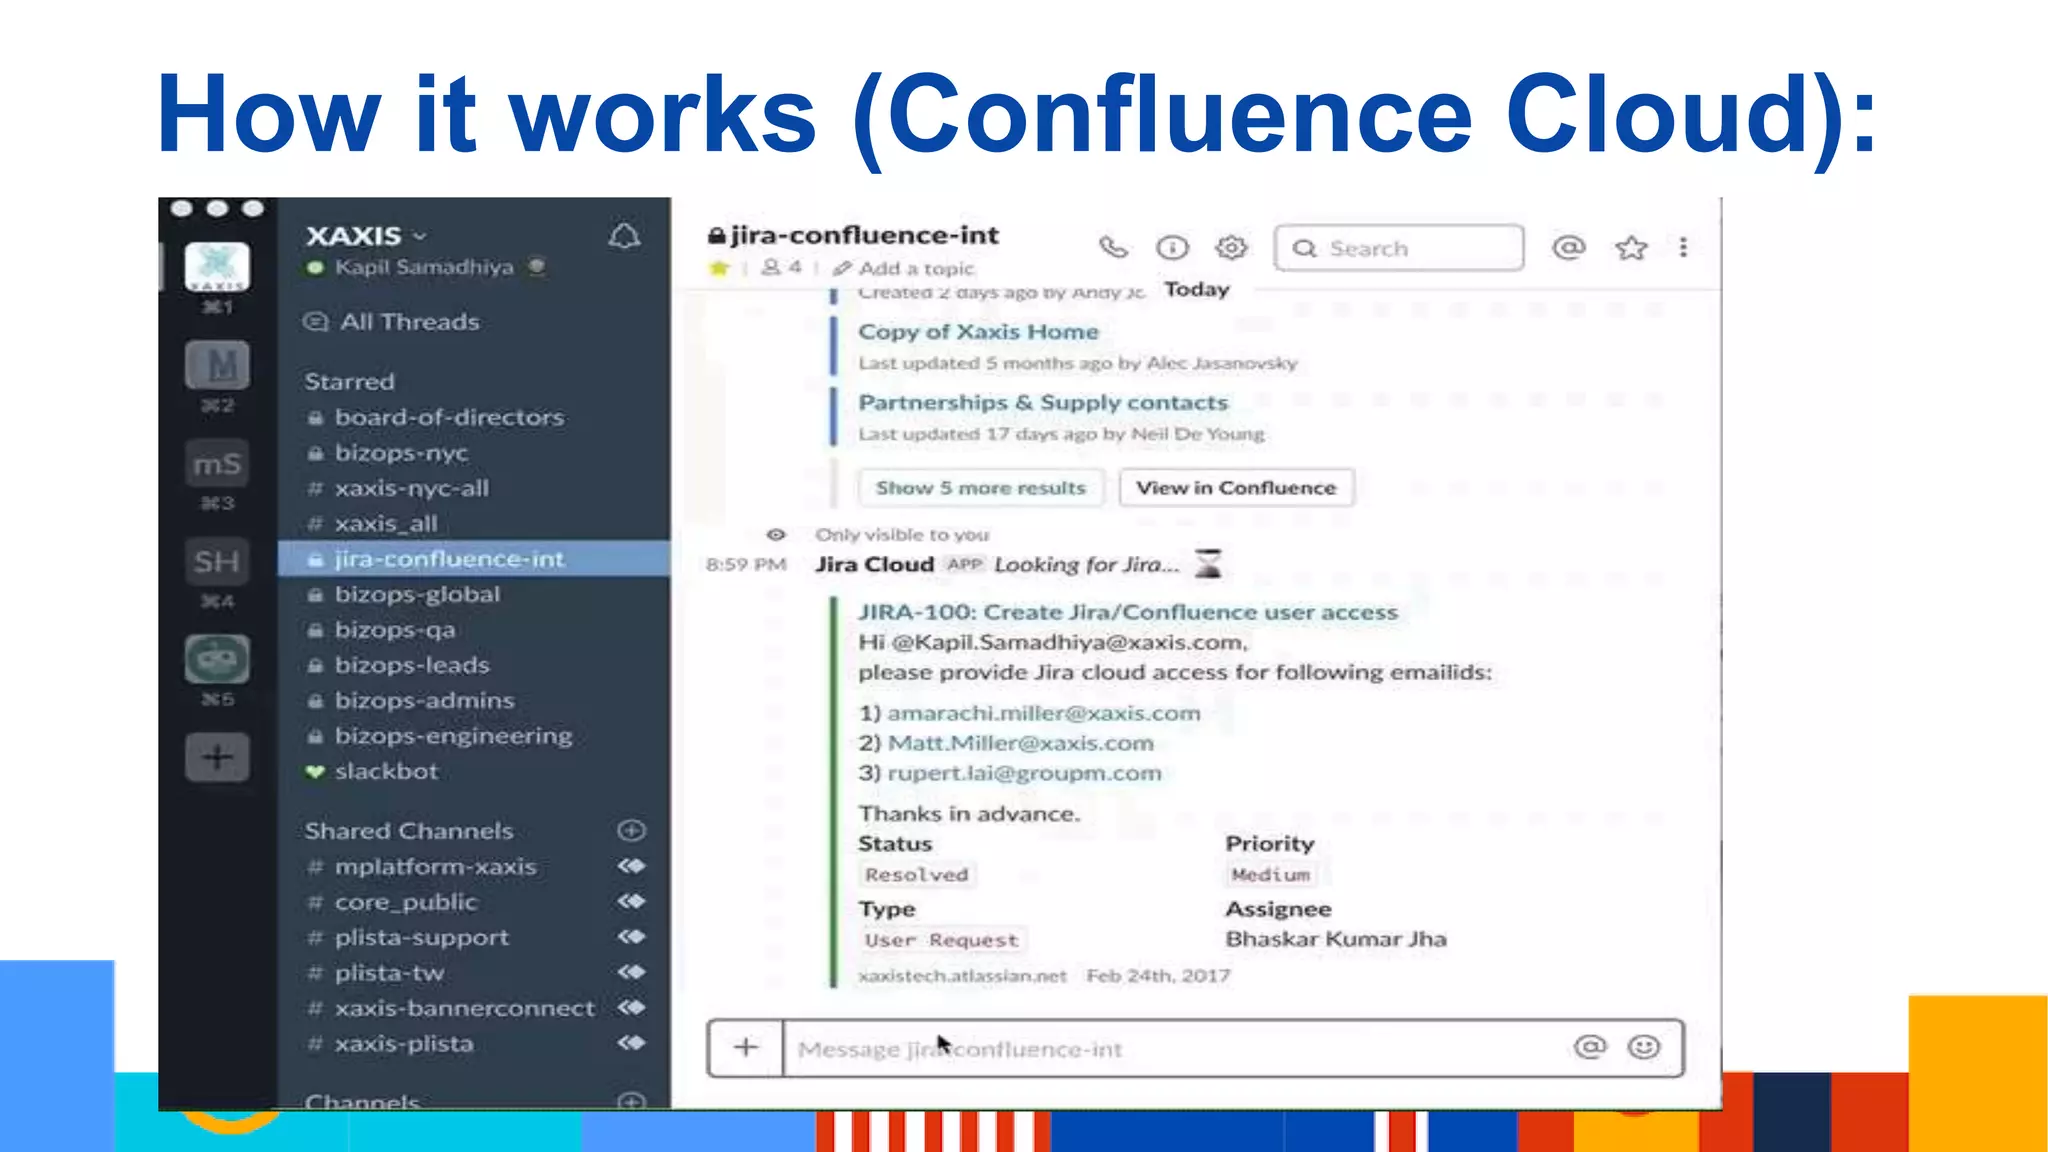Click the Resolved status value
This screenshot has width=2048, height=1152.
pyautogui.click(x=917, y=875)
